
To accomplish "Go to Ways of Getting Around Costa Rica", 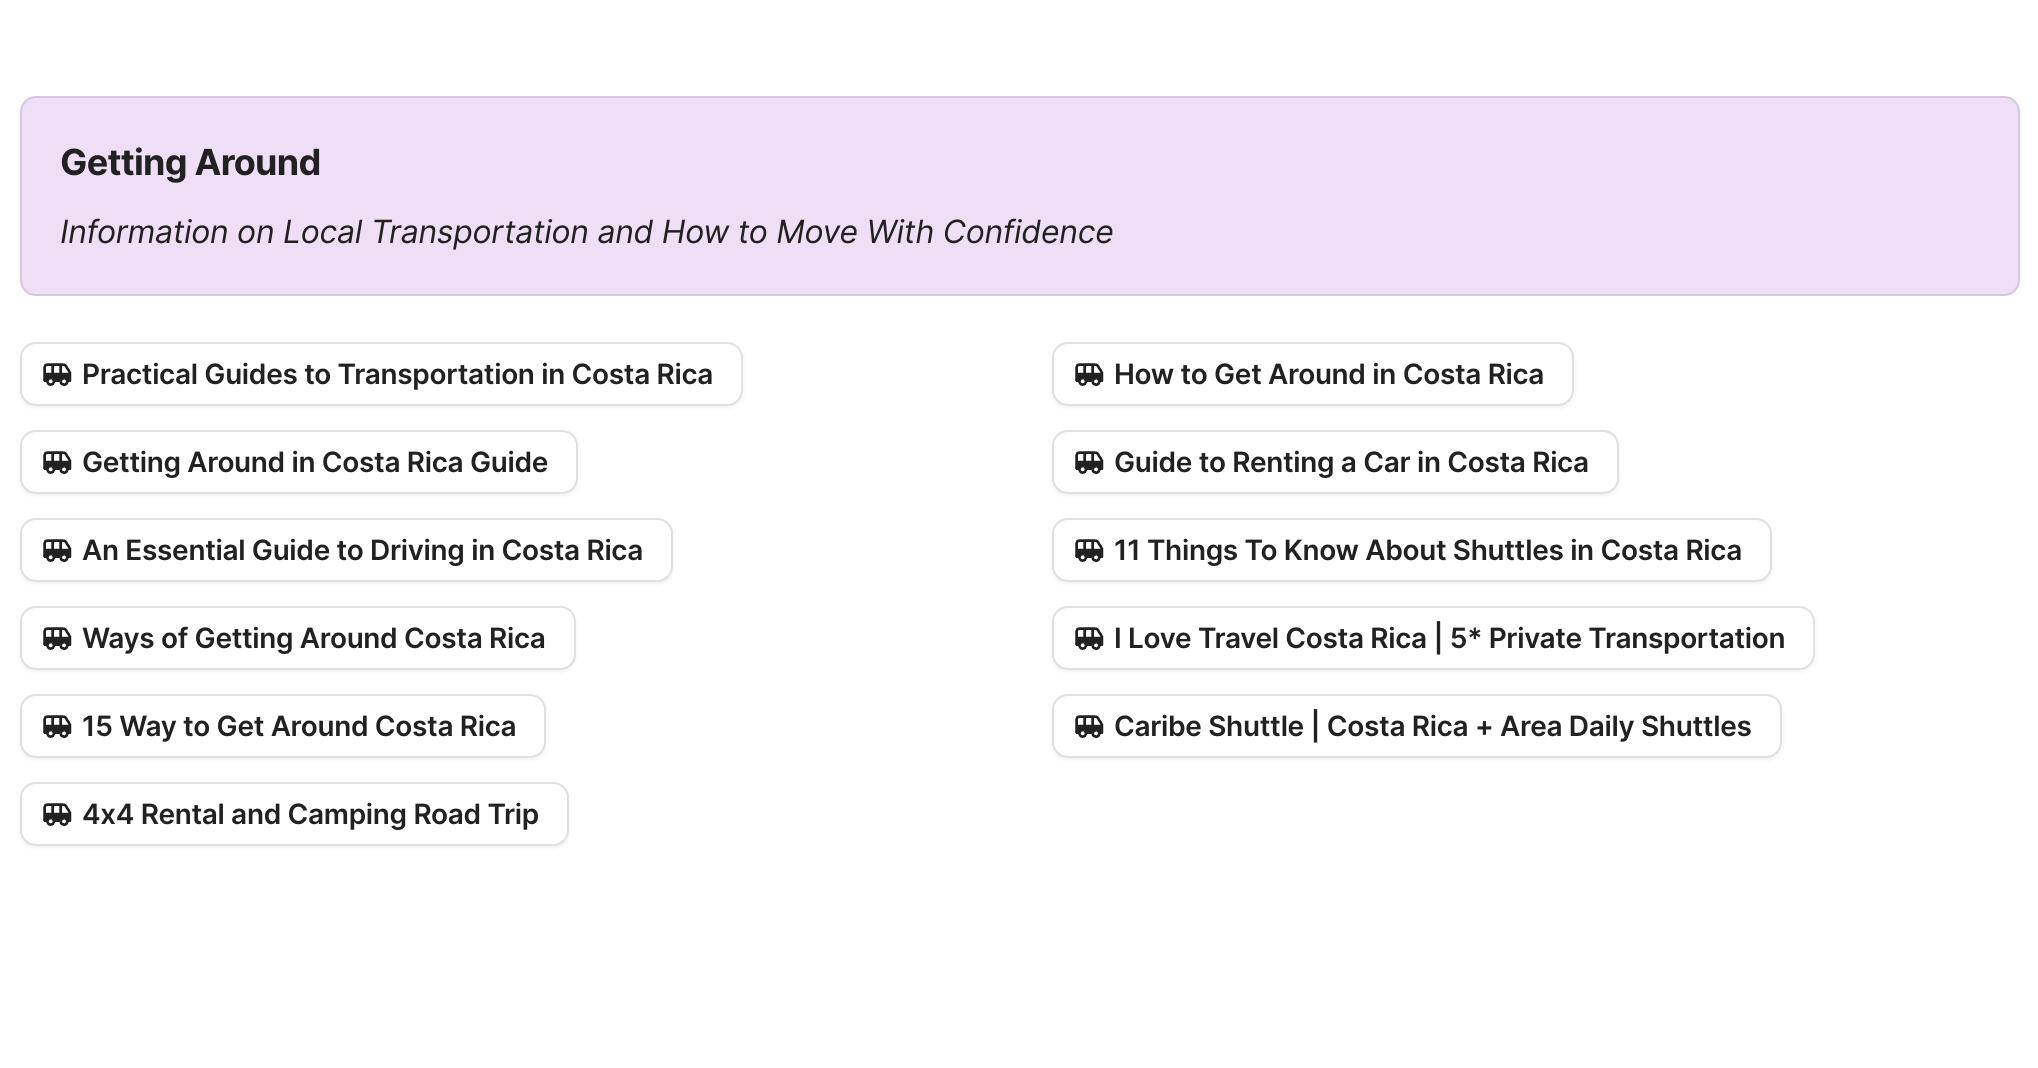I will [313, 639].
